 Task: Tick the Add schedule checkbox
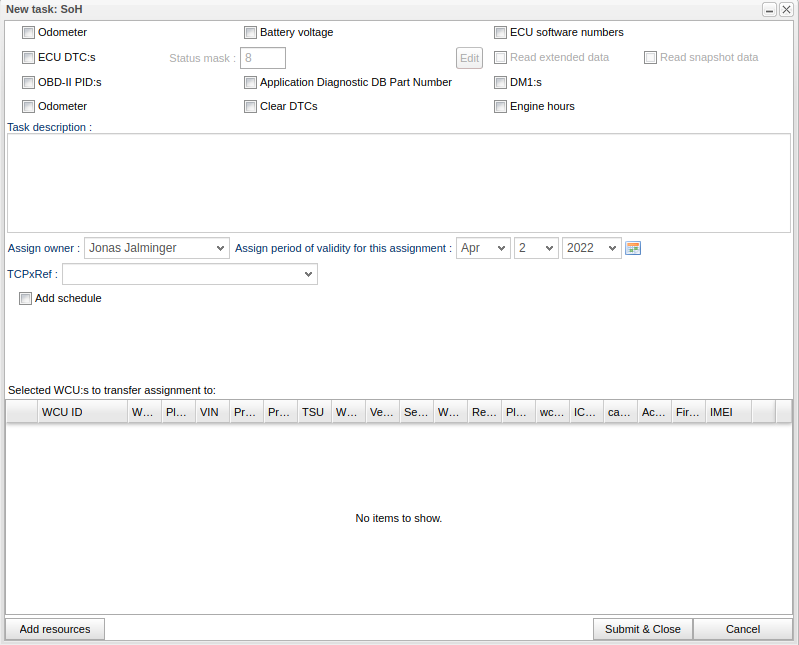point(26,298)
